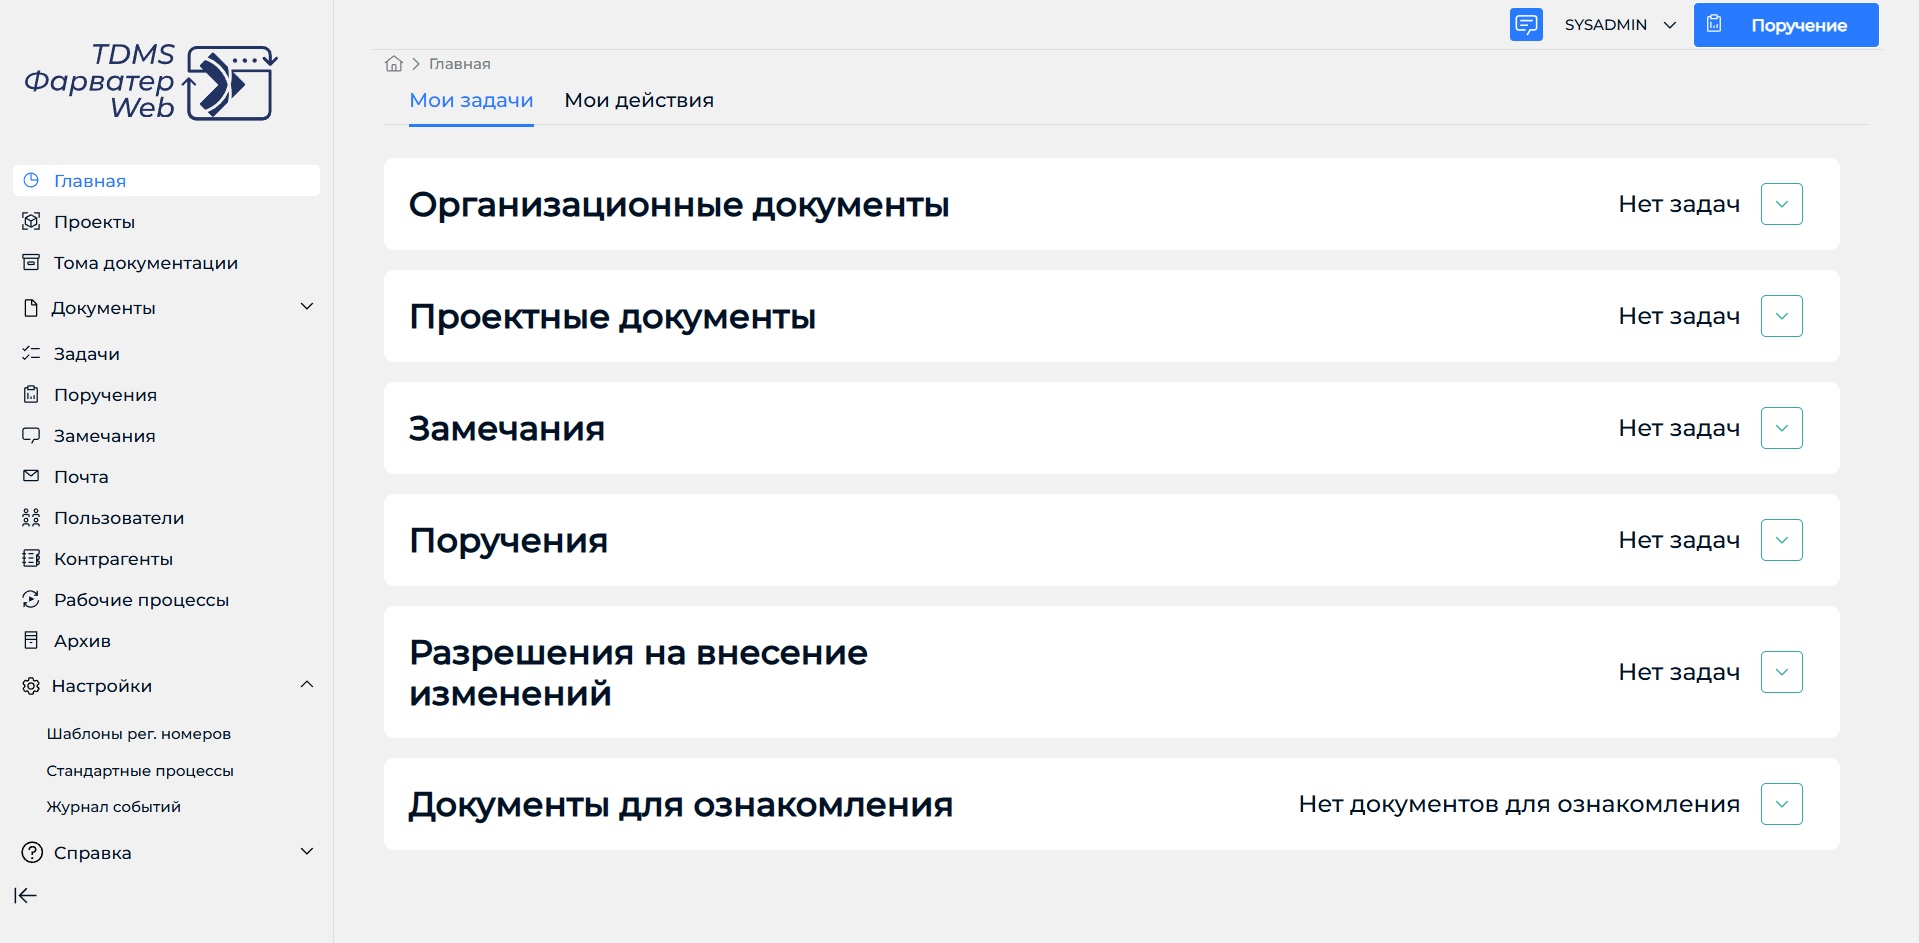The width and height of the screenshot is (1919, 943).
Task: Click the Поручения clipboard icon in sidebar
Action: pyautogui.click(x=31, y=394)
